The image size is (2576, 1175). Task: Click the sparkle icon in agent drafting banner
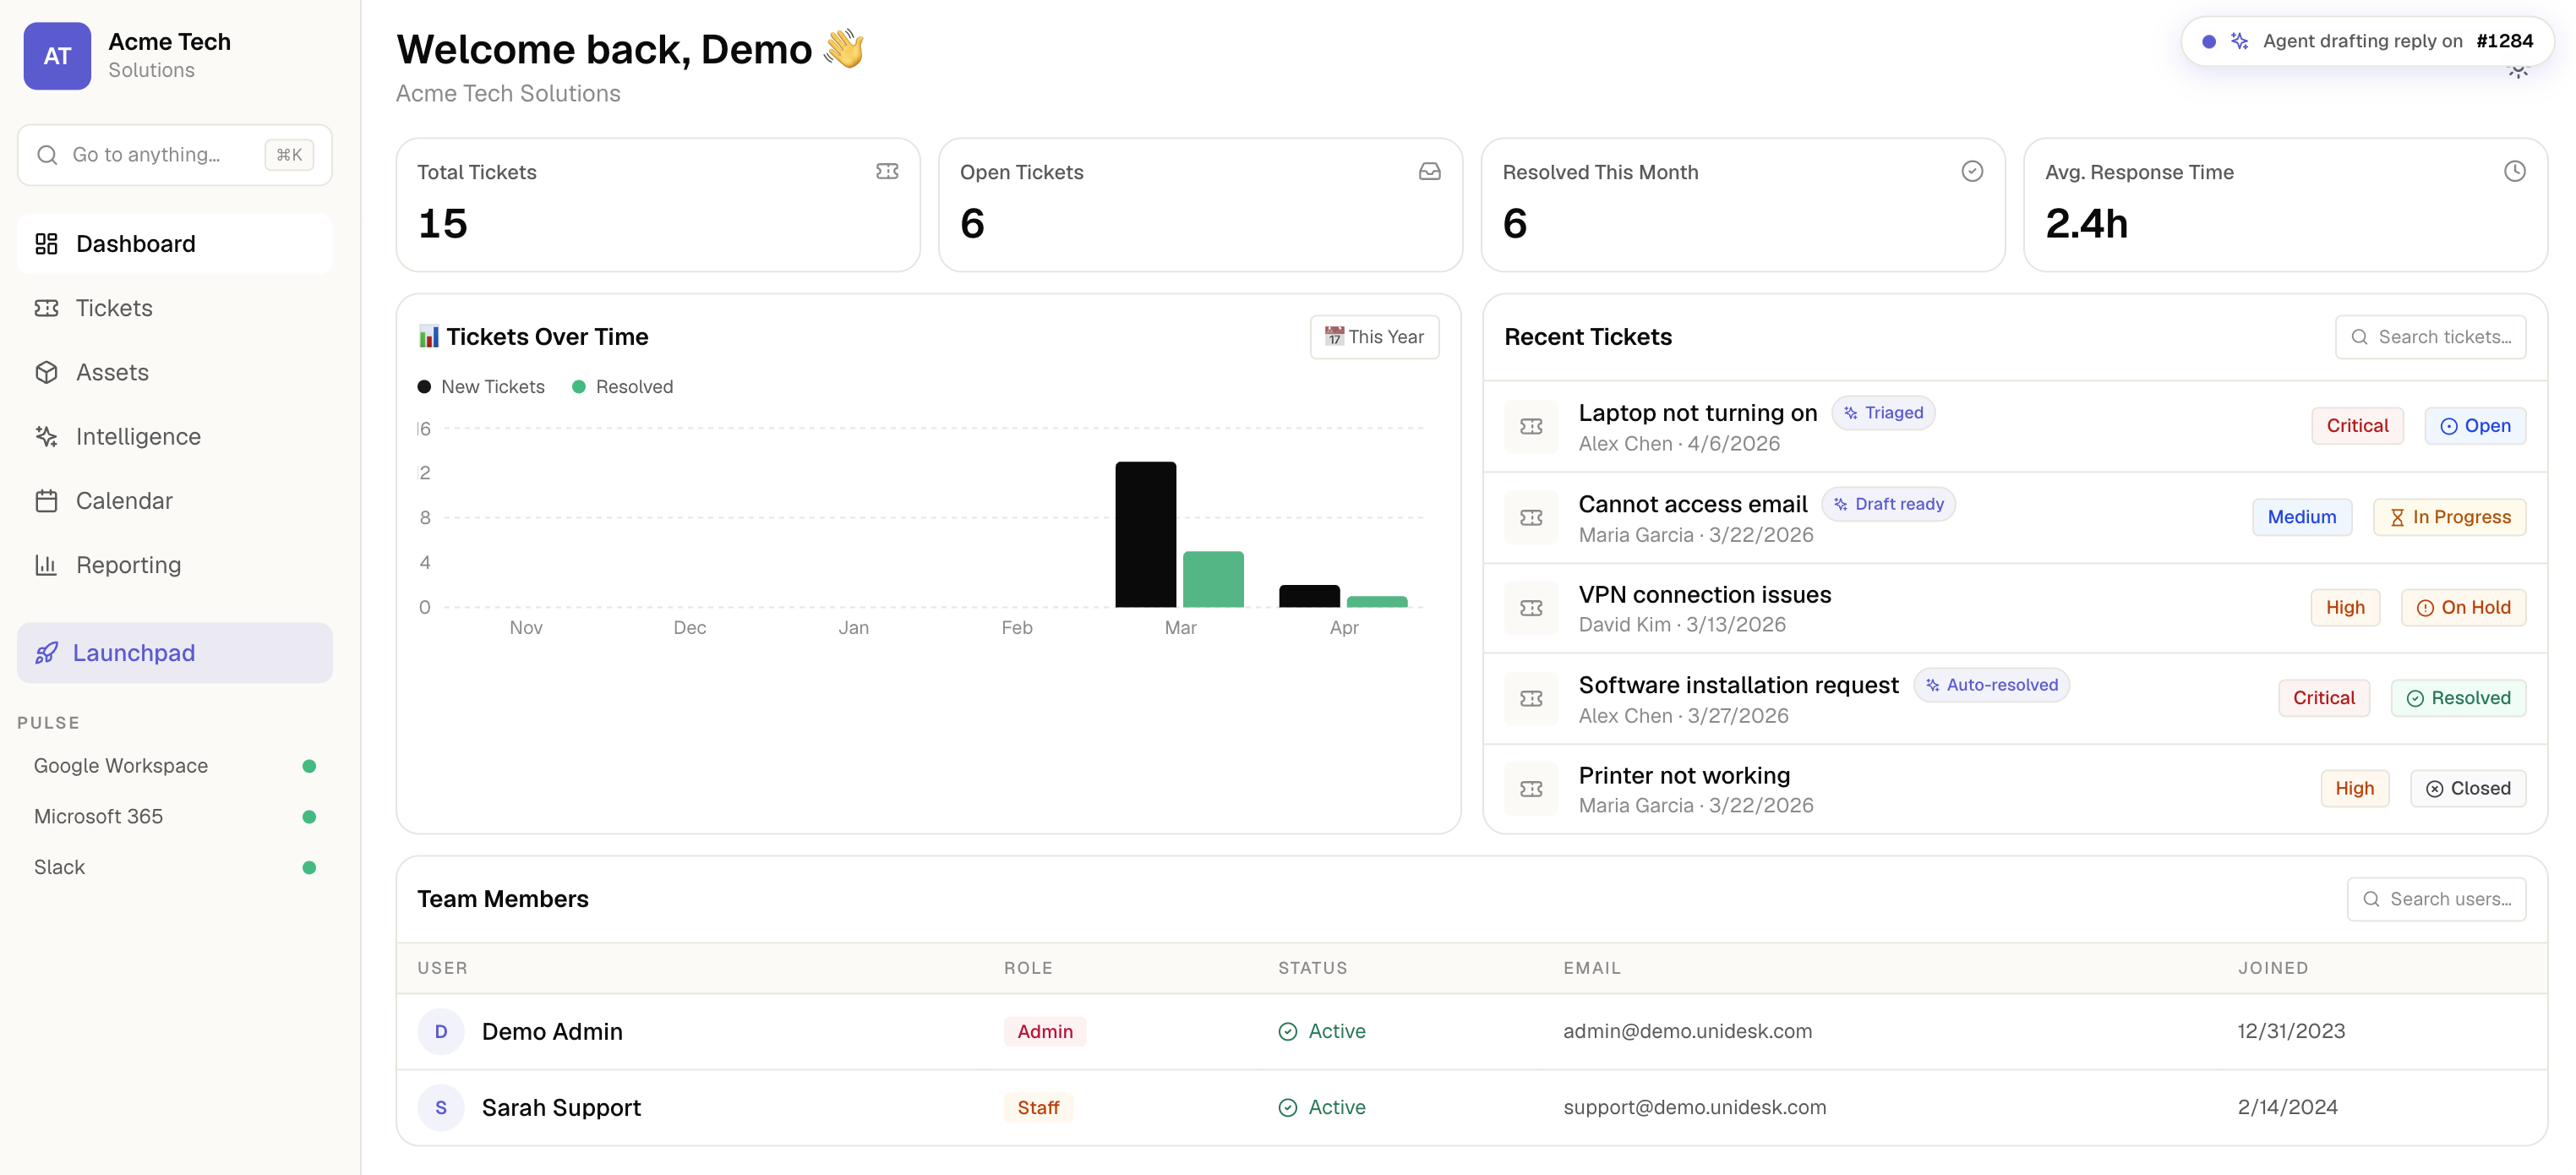pyautogui.click(x=2240, y=41)
